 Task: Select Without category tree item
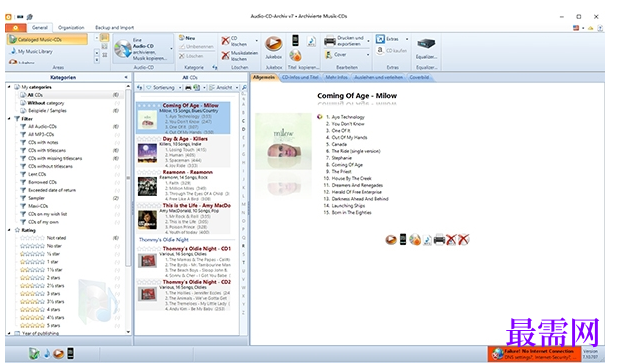46,103
